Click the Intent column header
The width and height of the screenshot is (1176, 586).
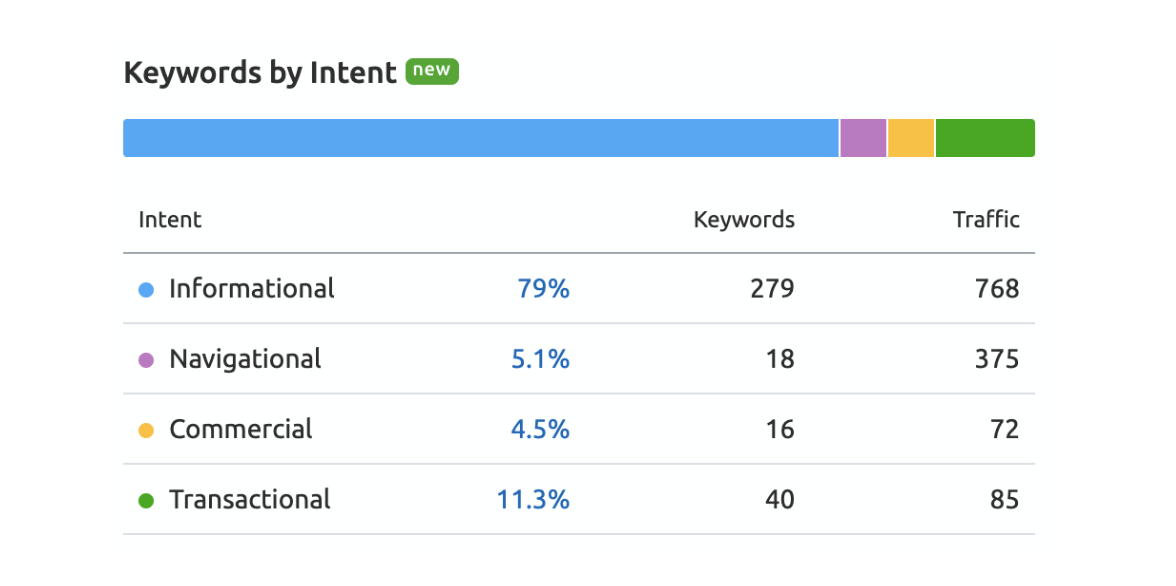pyautogui.click(x=170, y=220)
